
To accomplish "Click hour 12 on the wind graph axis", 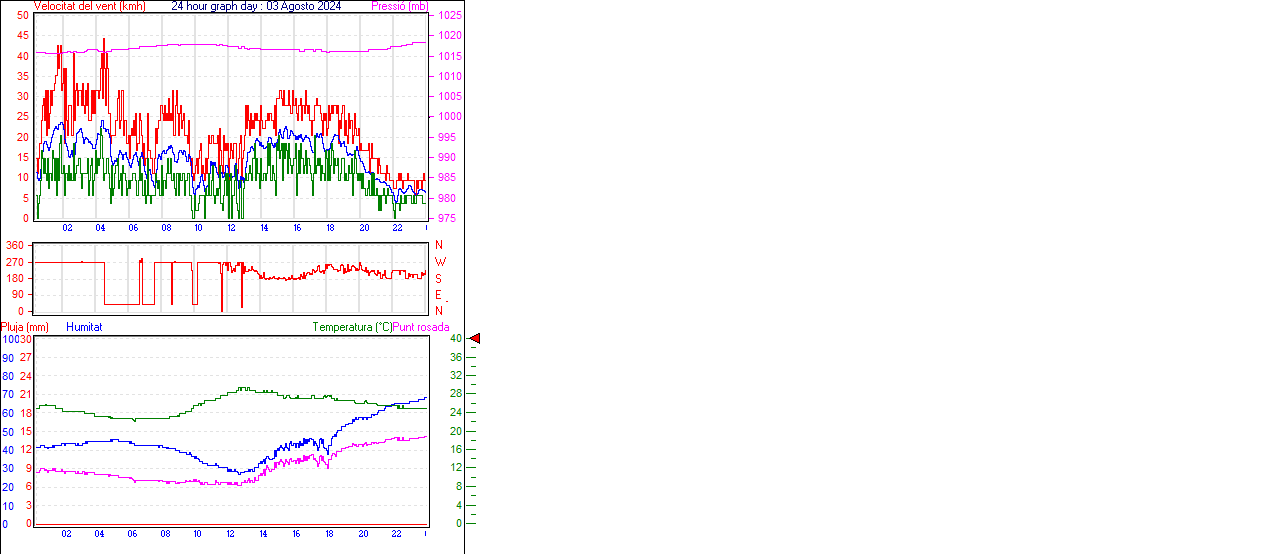I will [232, 228].
